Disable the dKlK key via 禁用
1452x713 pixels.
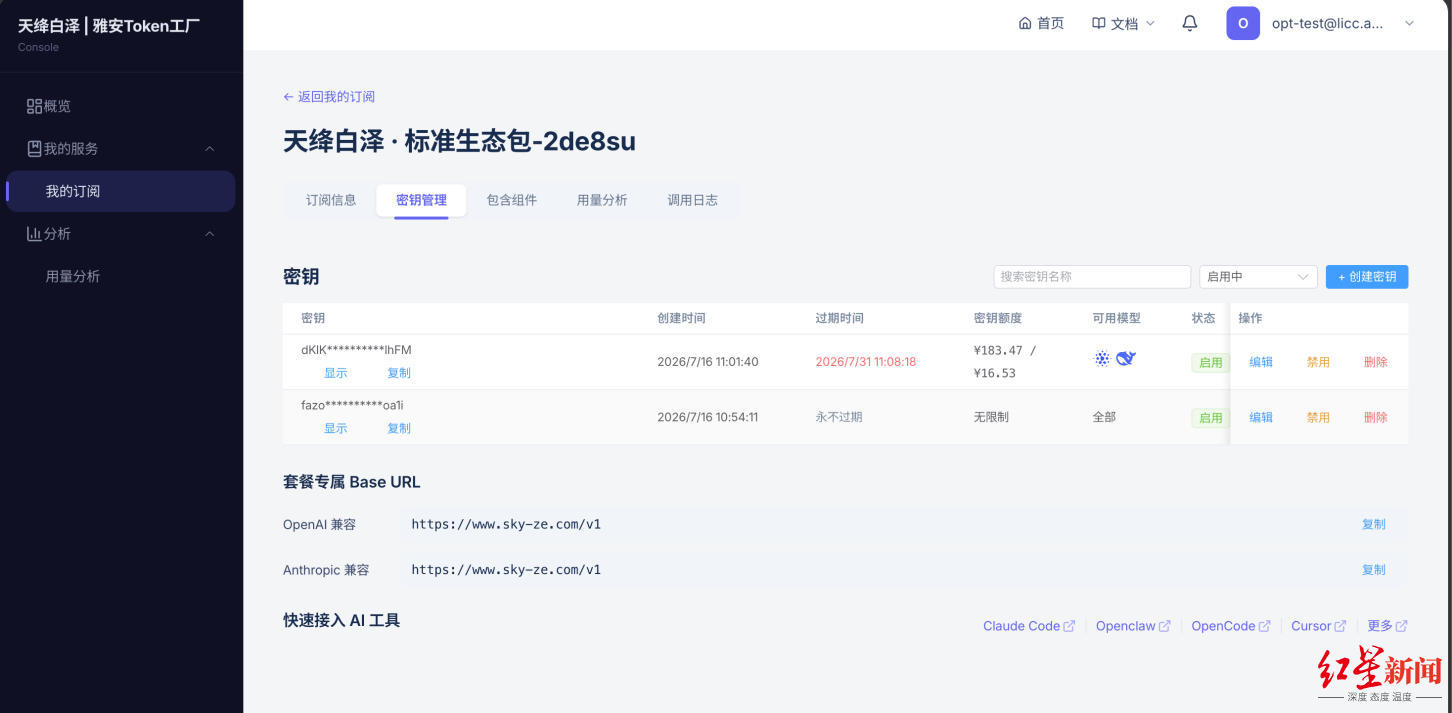tap(1318, 362)
